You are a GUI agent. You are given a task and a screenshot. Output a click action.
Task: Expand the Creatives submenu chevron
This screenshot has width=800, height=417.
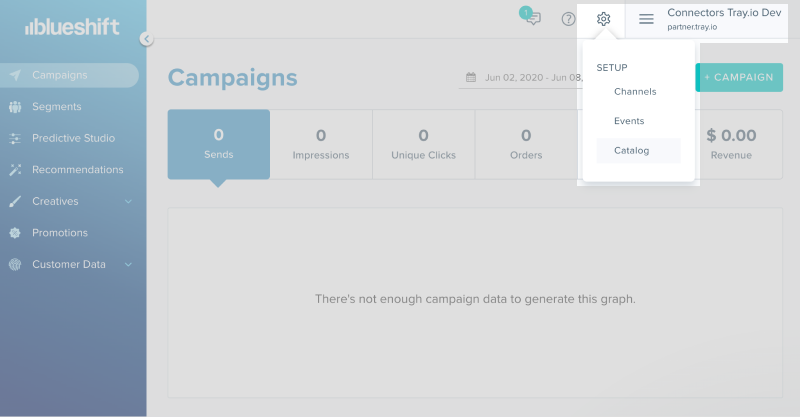pos(128,202)
